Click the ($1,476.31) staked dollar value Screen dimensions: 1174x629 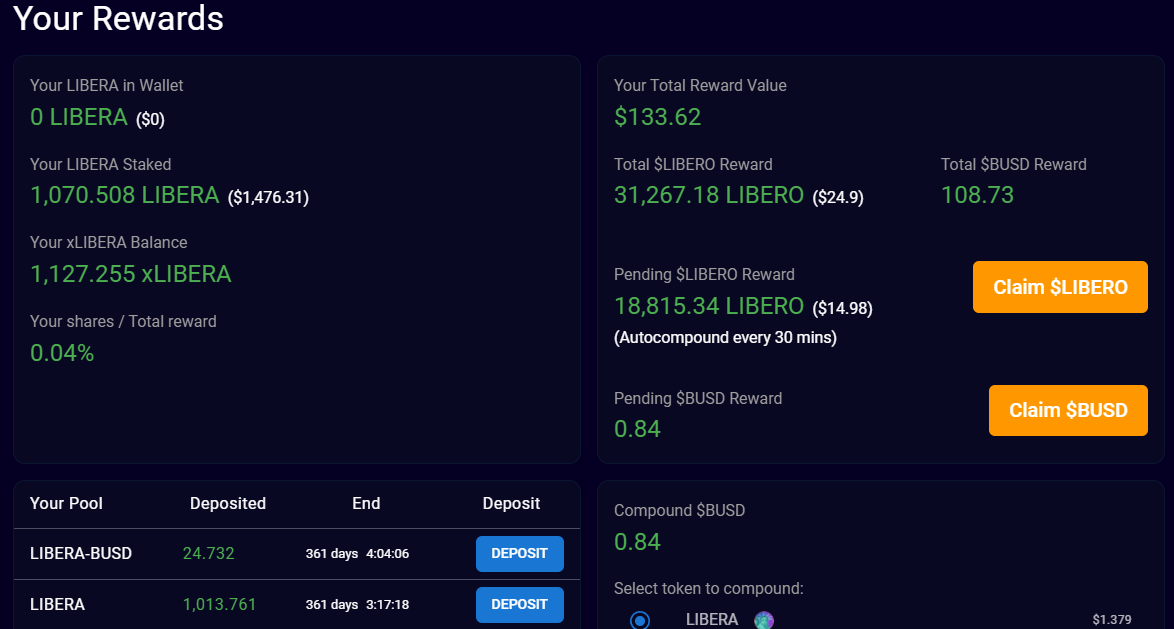[268, 198]
